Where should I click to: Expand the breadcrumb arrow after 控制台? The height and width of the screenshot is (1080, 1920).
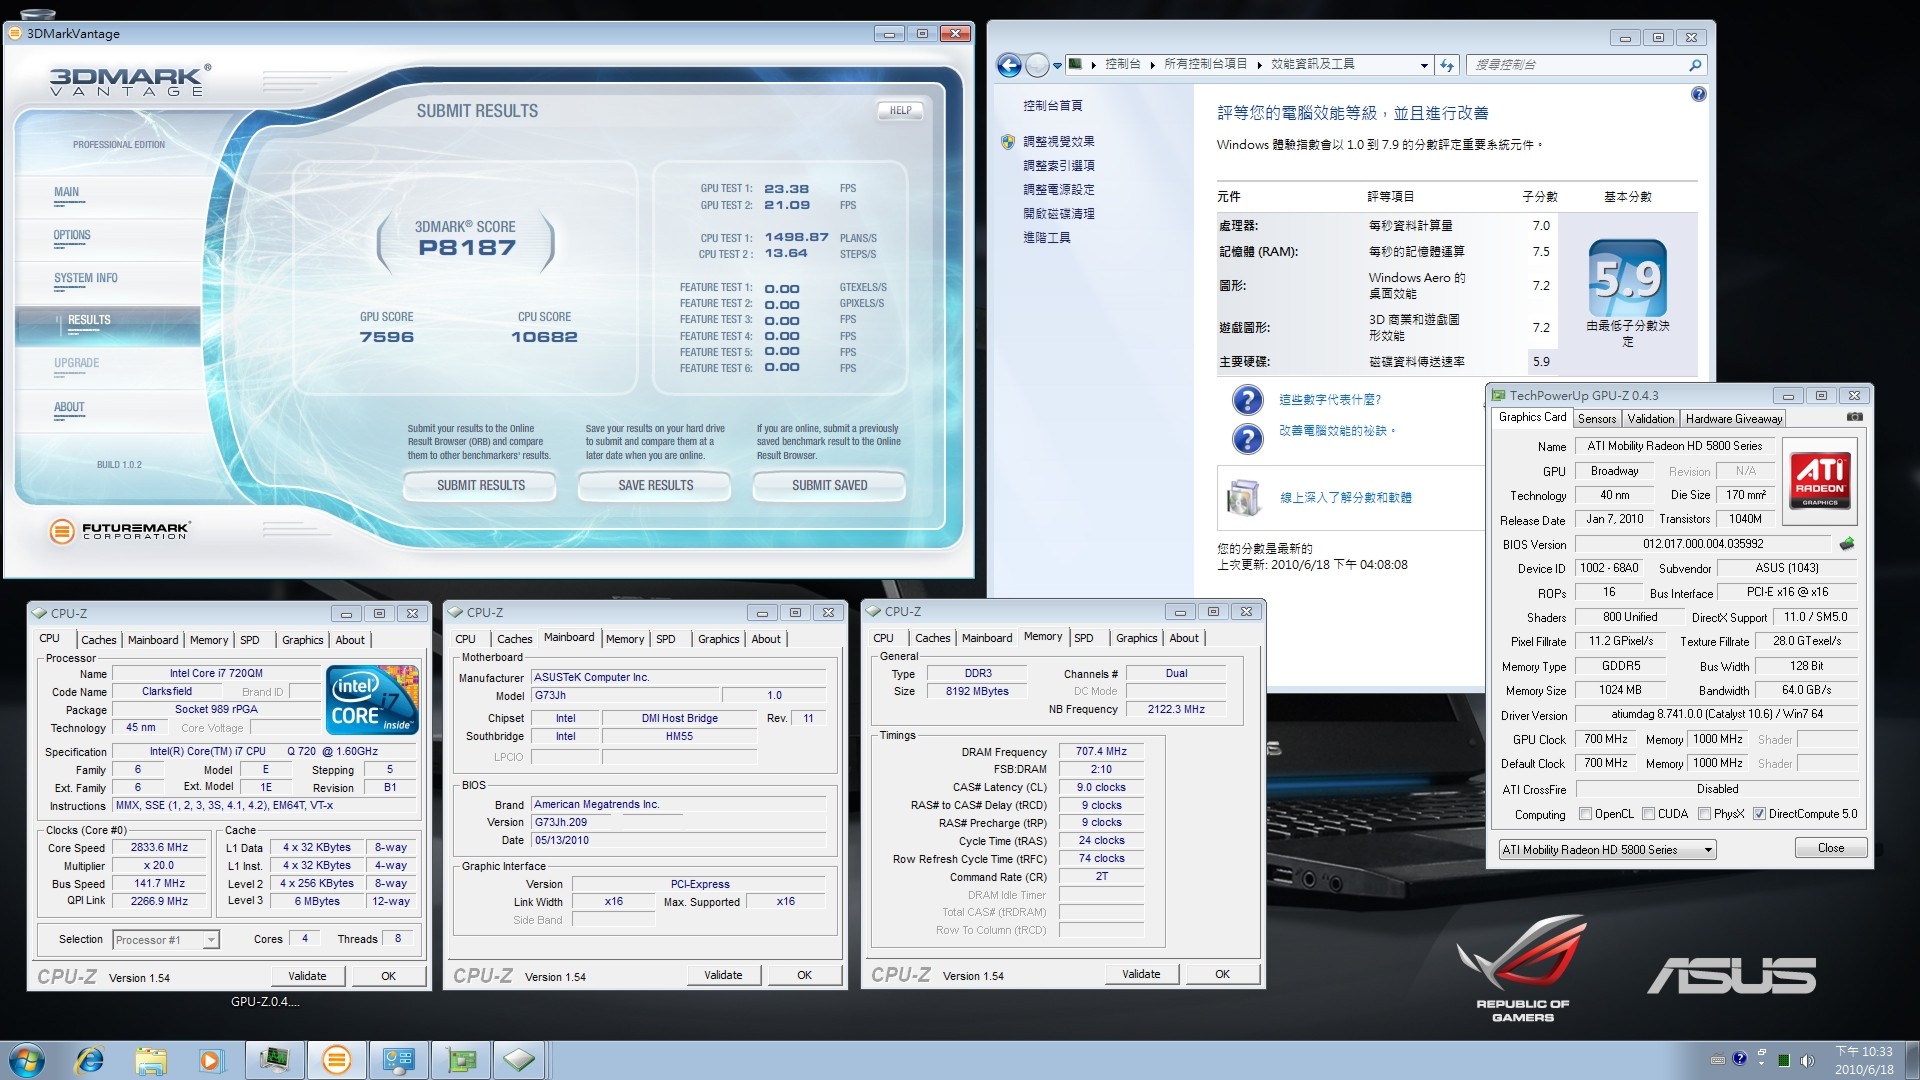1152,65
